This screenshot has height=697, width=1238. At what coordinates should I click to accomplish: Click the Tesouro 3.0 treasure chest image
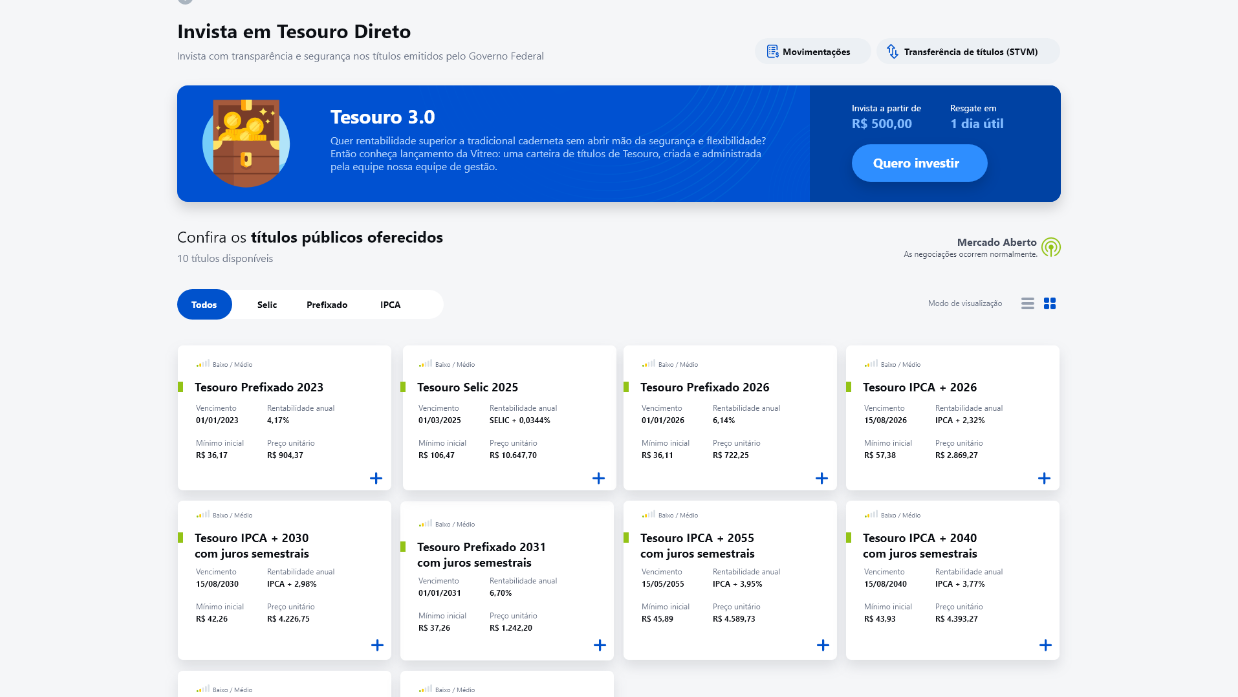246,142
